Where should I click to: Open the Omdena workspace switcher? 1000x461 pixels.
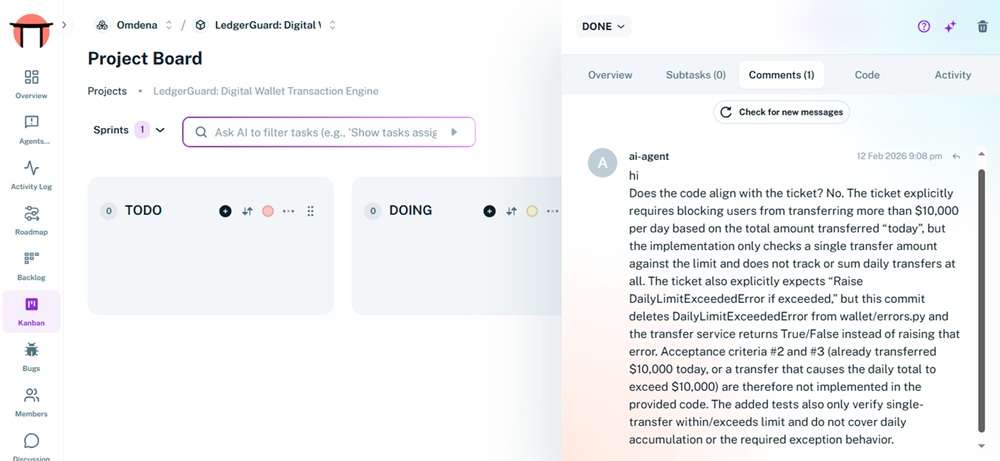[x=134, y=25]
